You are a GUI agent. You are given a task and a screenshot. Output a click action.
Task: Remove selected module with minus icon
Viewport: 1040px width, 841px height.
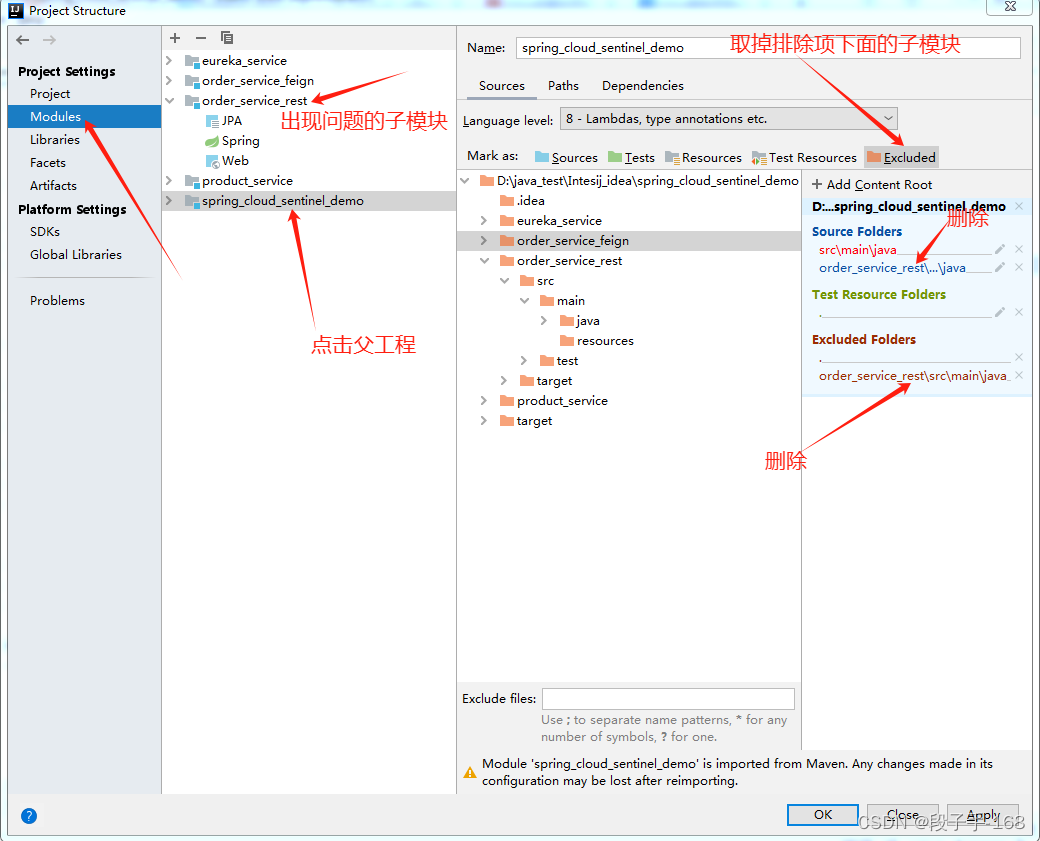pos(201,38)
